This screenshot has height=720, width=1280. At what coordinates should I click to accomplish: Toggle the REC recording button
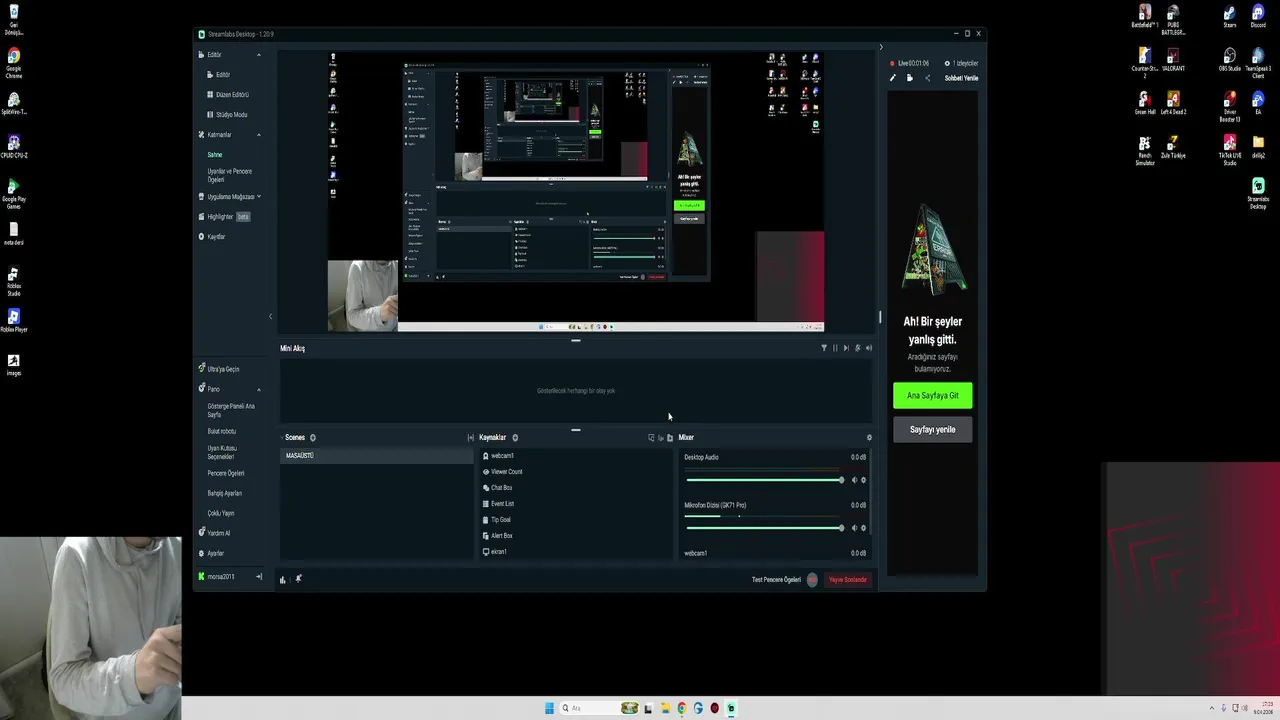pyautogui.click(x=812, y=580)
